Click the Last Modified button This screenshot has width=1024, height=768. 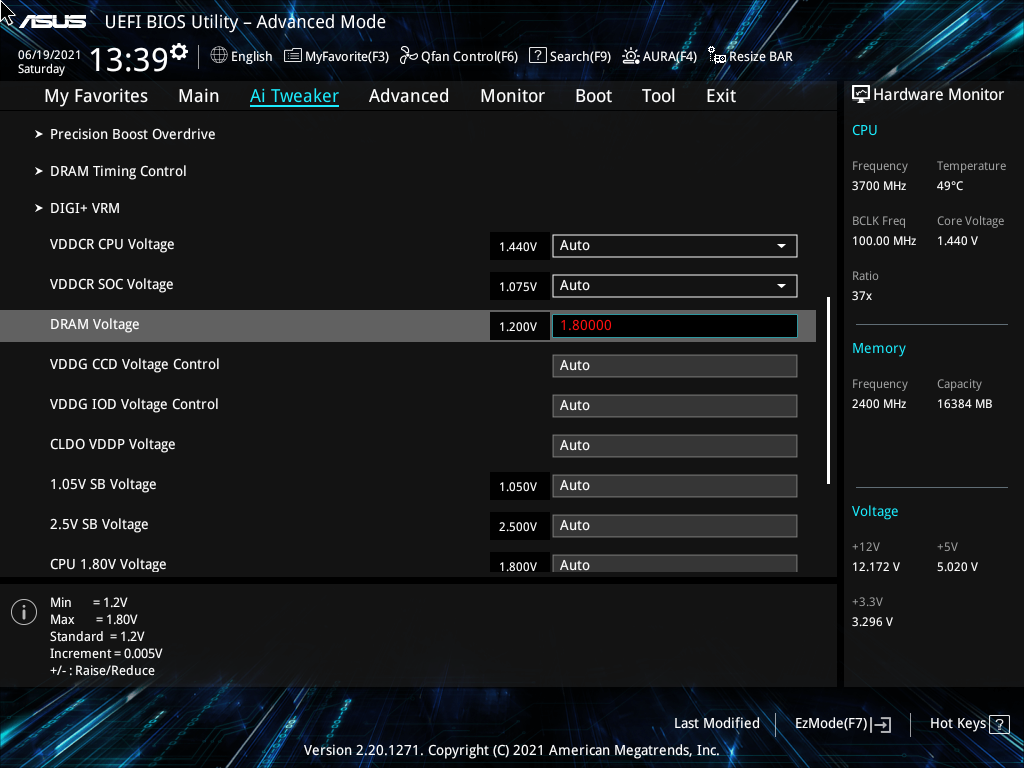716,723
